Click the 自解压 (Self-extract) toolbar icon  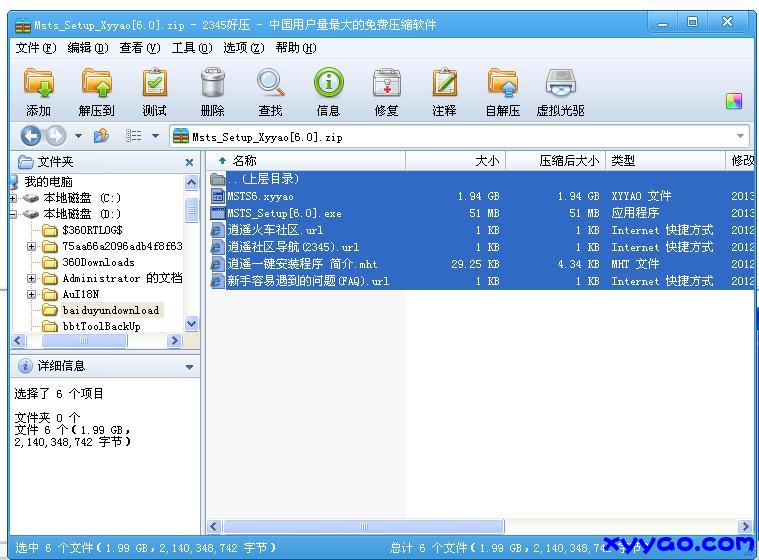(x=502, y=84)
